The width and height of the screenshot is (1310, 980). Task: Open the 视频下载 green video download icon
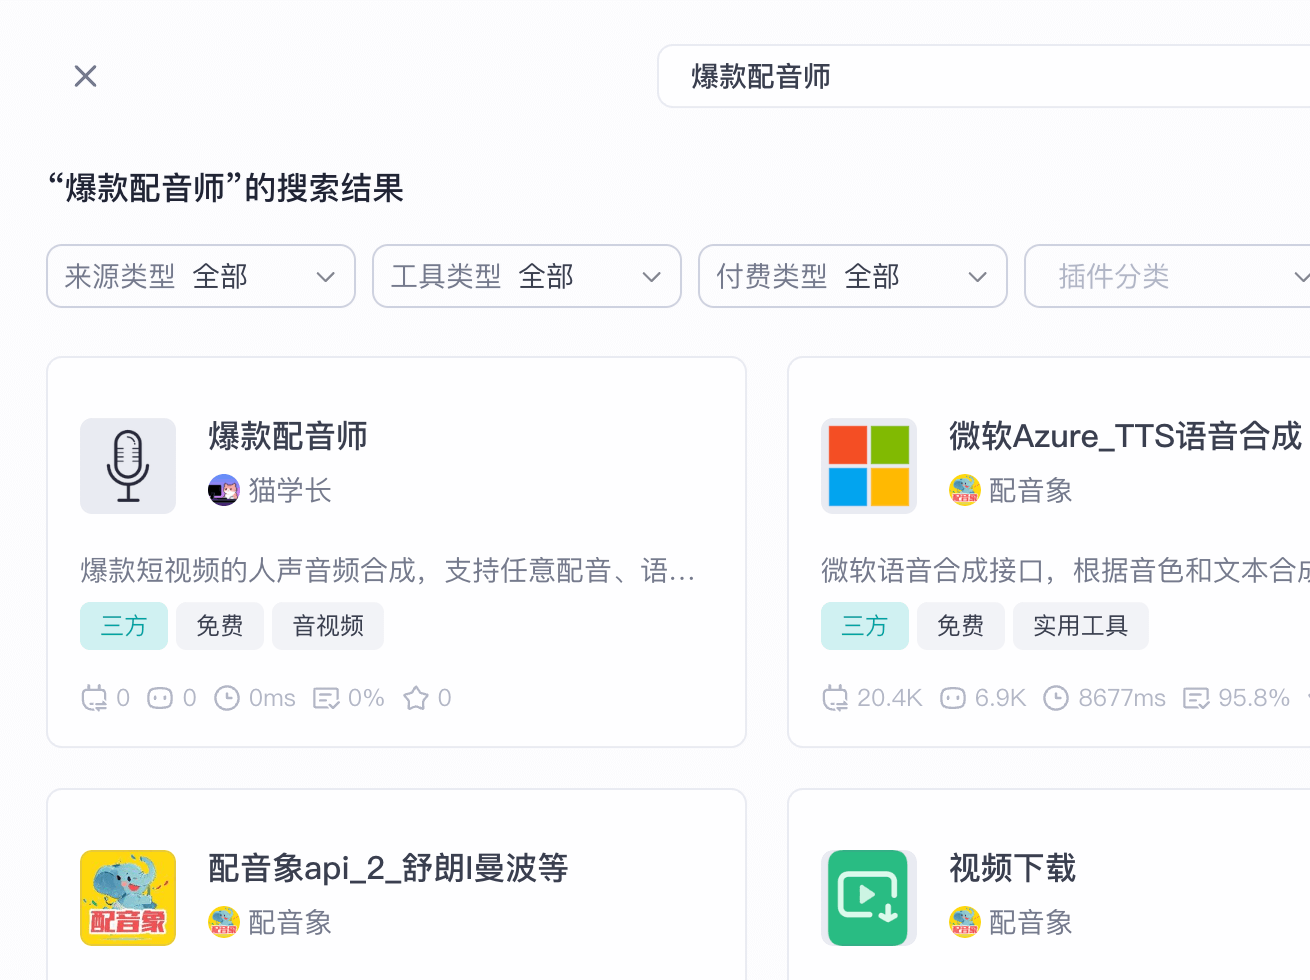pos(868,897)
